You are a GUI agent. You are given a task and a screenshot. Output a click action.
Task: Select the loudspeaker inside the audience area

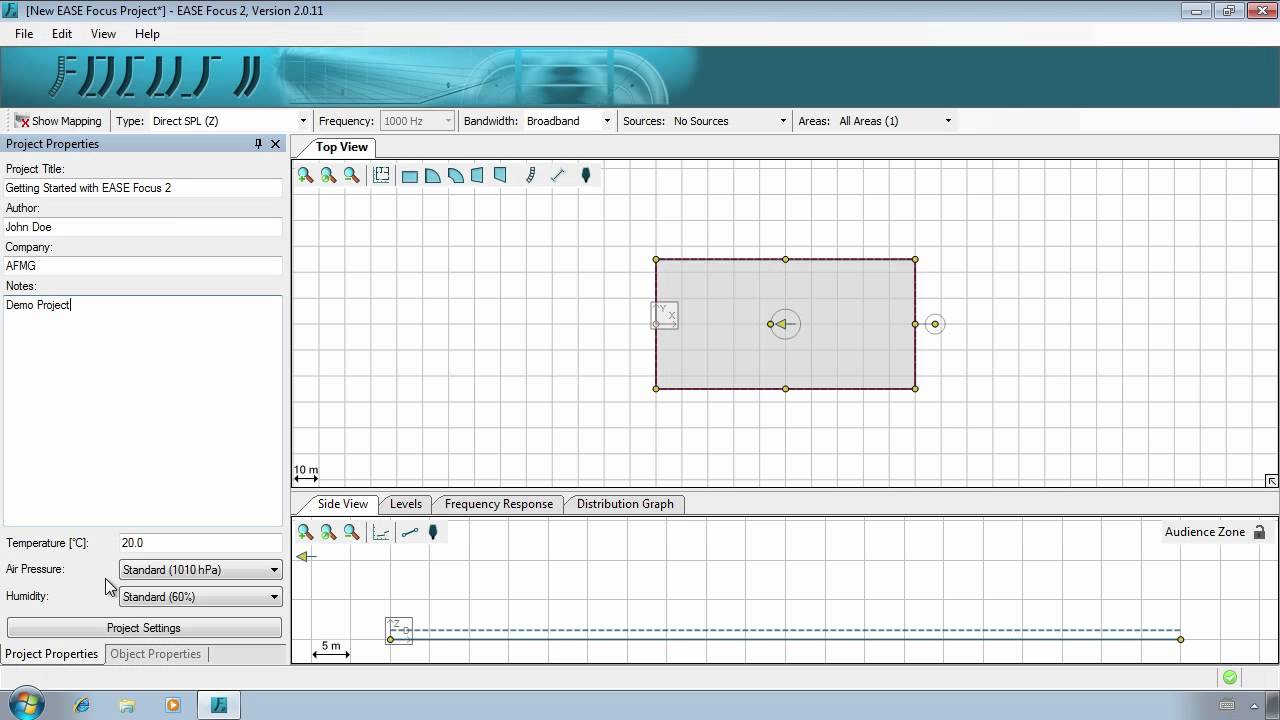784,324
